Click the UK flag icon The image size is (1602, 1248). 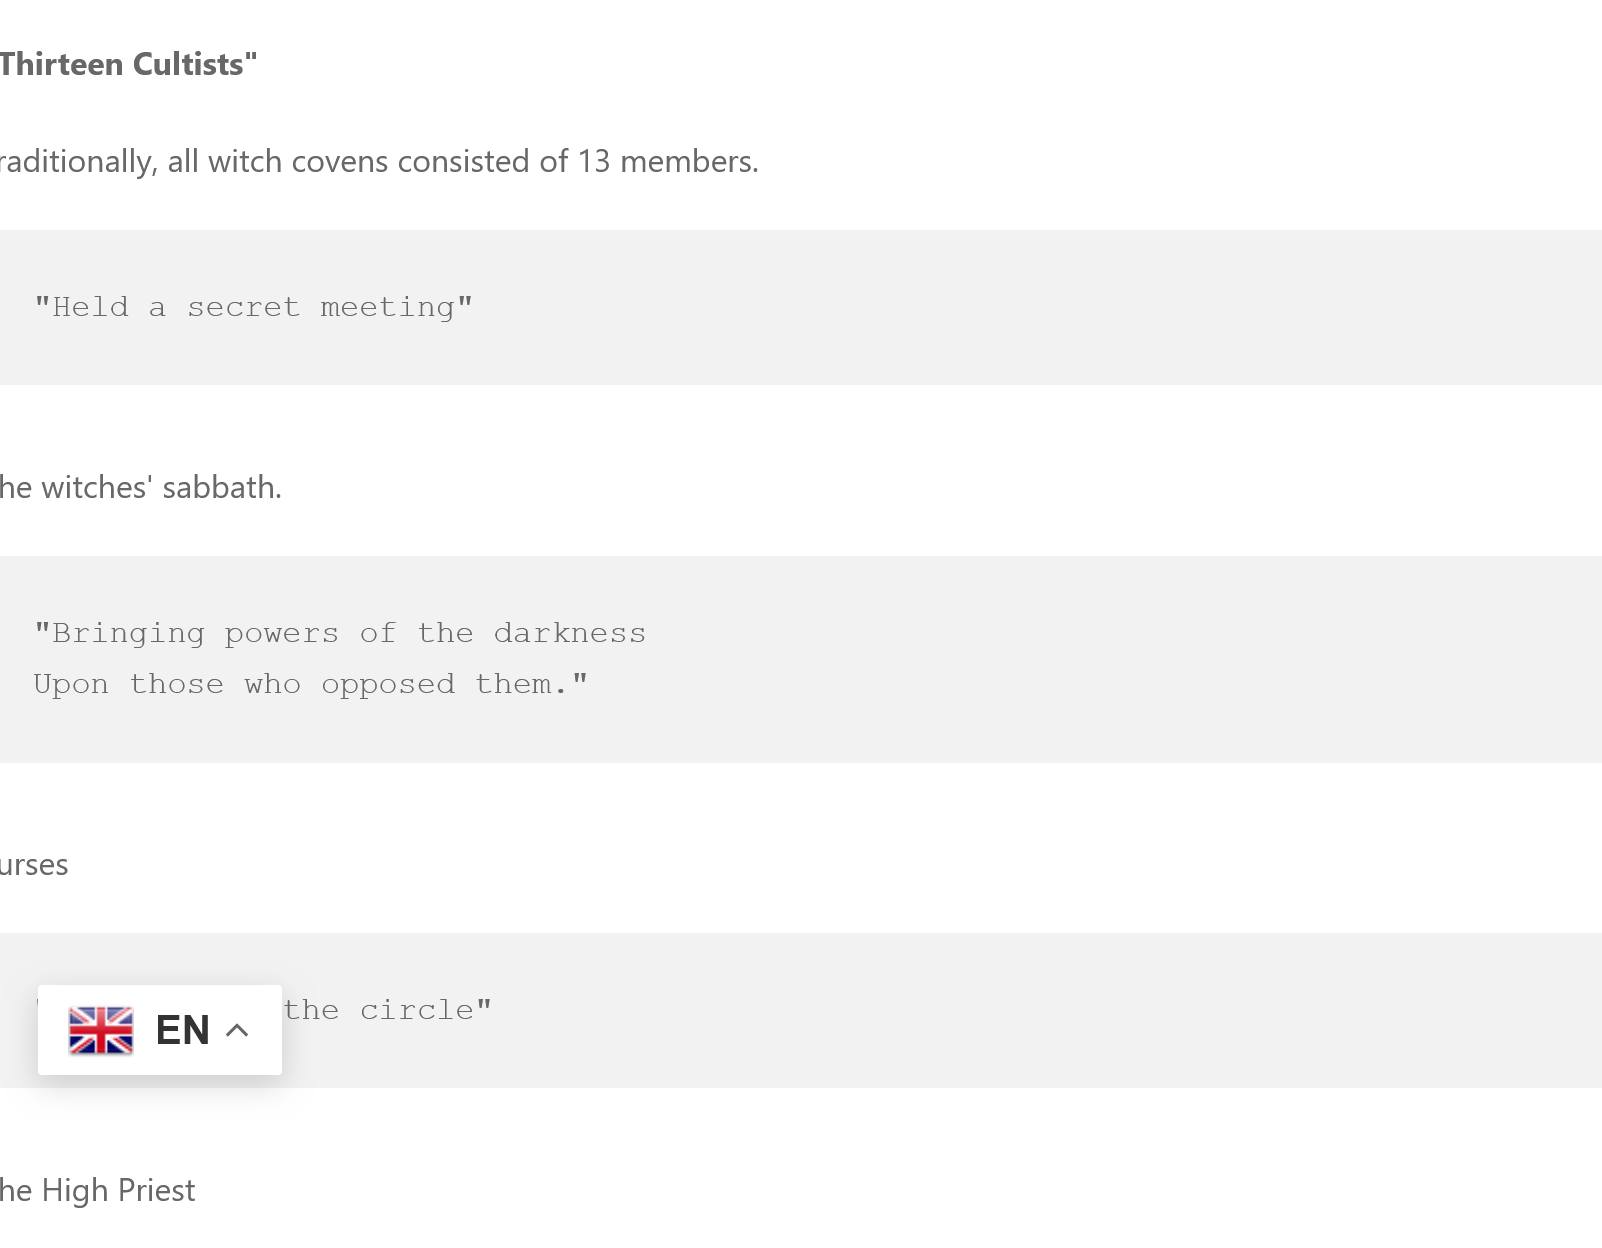(100, 1030)
